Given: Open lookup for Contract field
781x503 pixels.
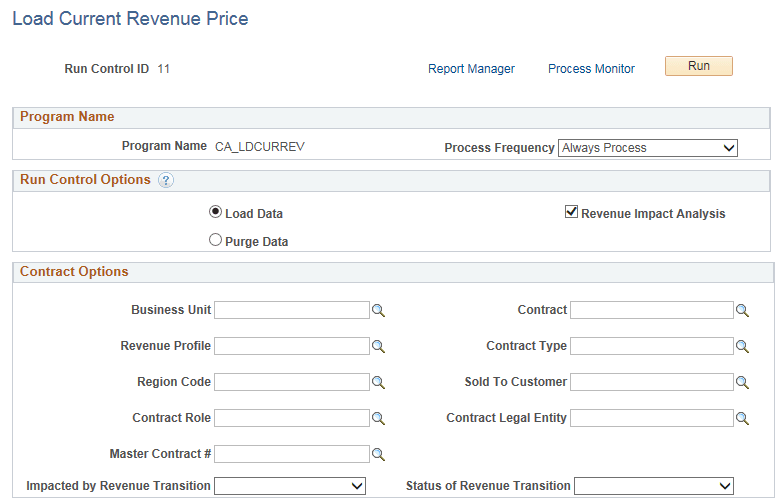Looking at the screenshot, I should 742,310.
